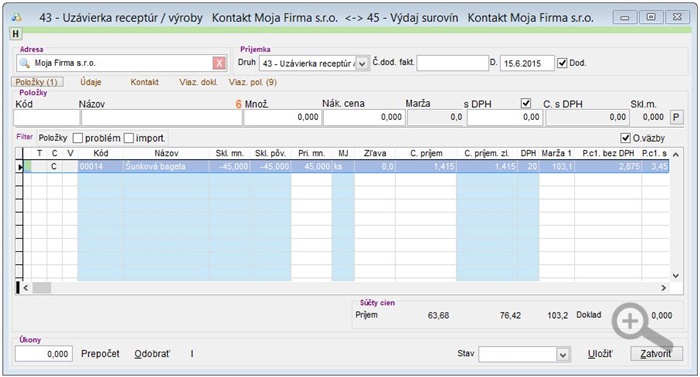The width and height of the screenshot is (700, 377).
Task: Enable the problém filter checkbox
Action: (78, 138)
